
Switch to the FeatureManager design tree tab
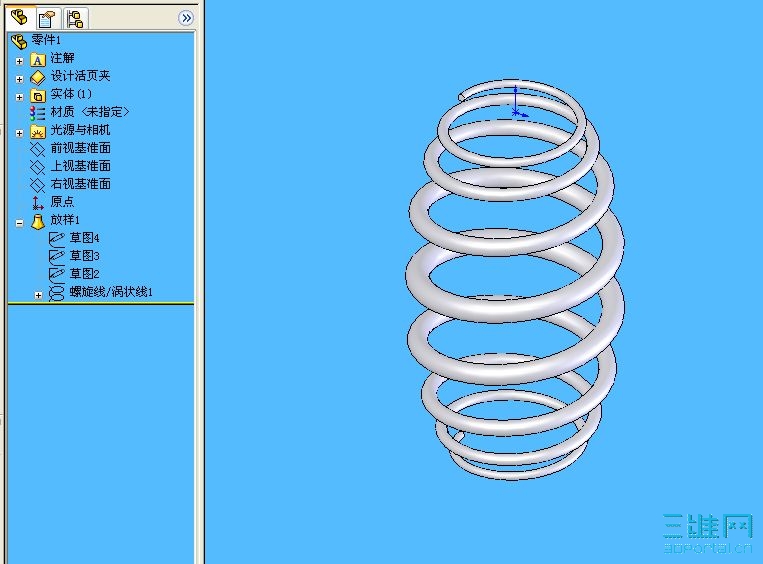pos(20,18)
